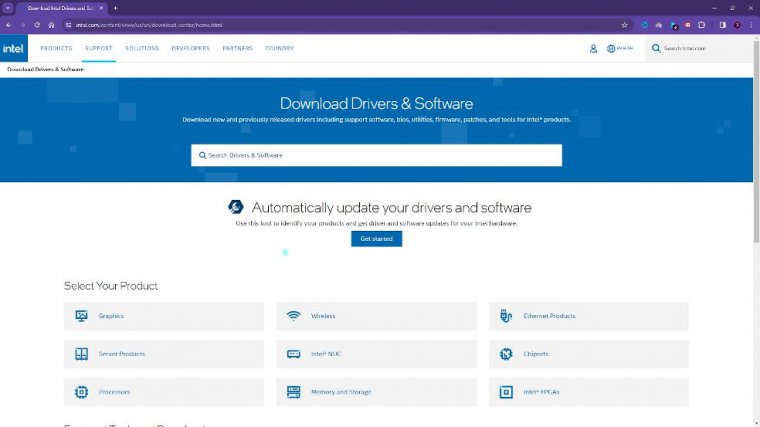Open a new browser tab
The height and width of the screenshot is (427, 760).
(115, 8)
